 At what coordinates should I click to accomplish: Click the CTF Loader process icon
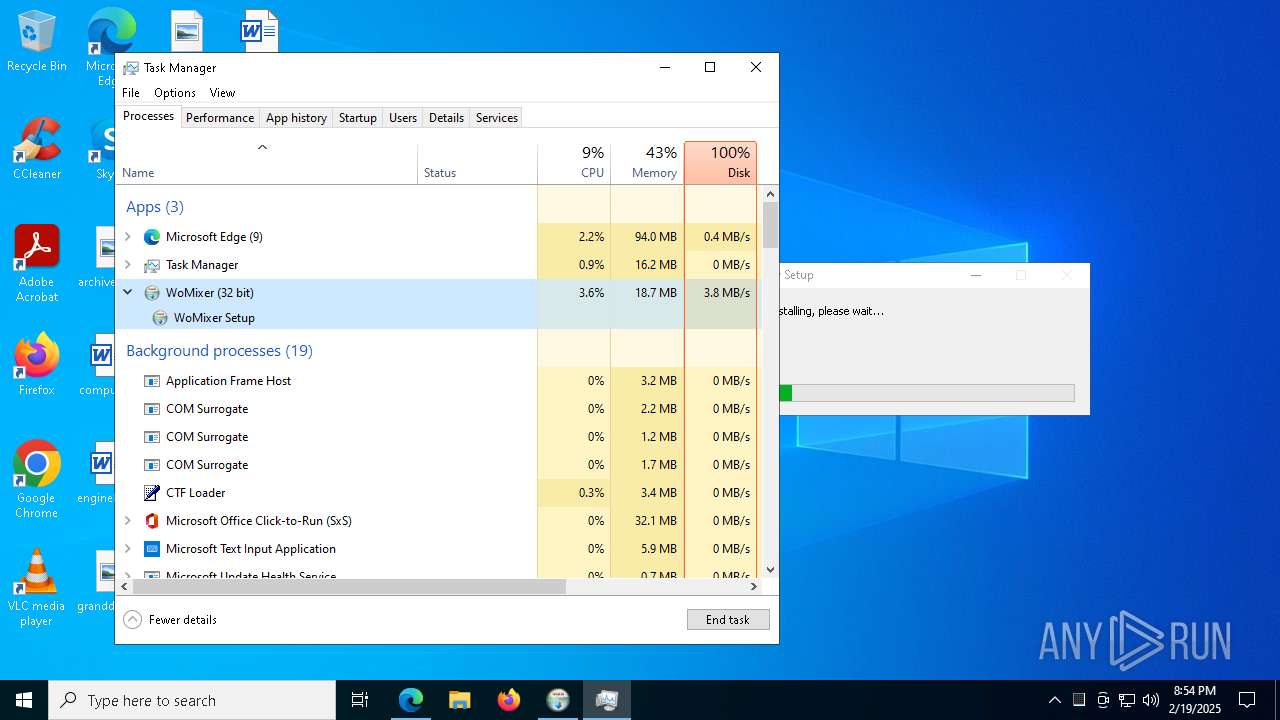click(152, 493)
